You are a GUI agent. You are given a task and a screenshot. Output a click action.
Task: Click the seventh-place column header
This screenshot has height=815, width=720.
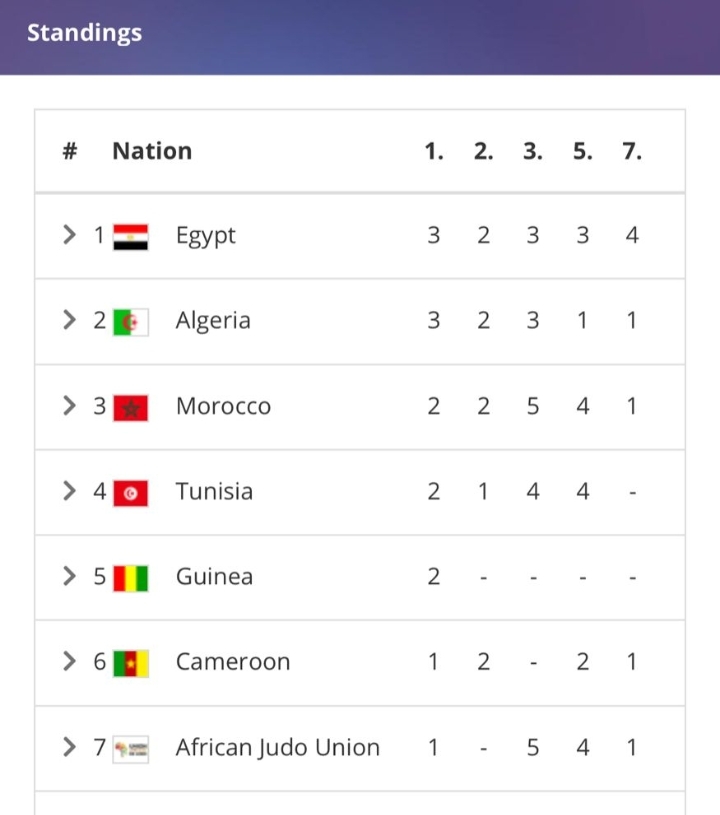(632, 152)
